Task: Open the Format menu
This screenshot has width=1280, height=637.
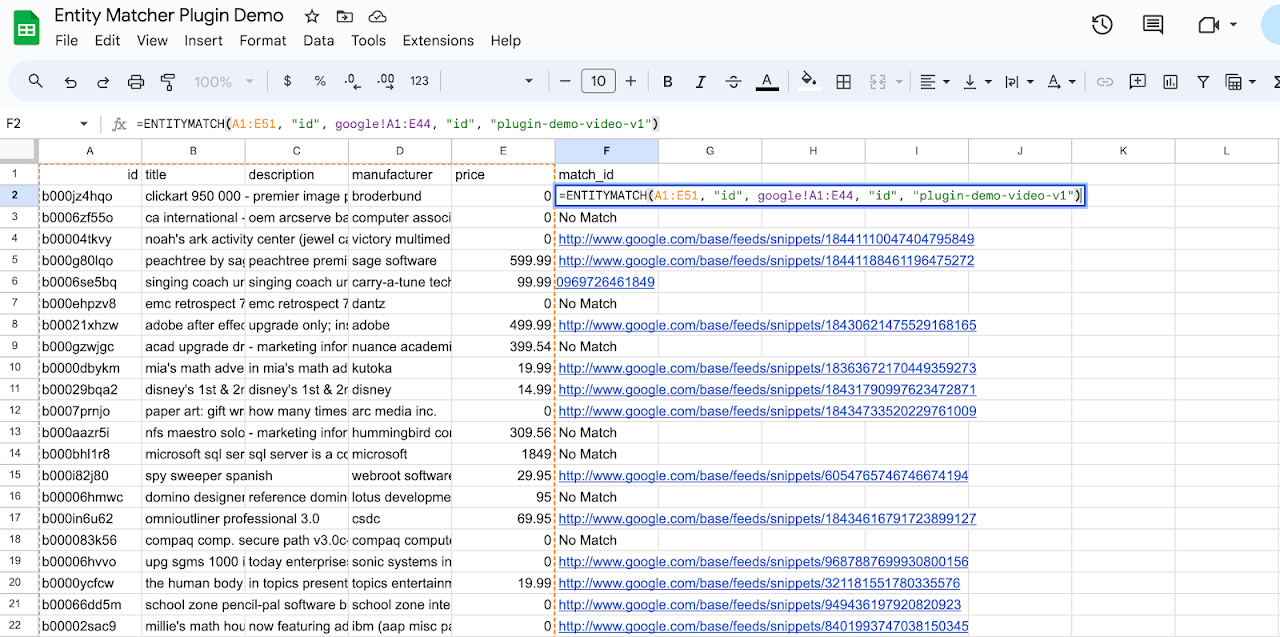Action: 263,41
